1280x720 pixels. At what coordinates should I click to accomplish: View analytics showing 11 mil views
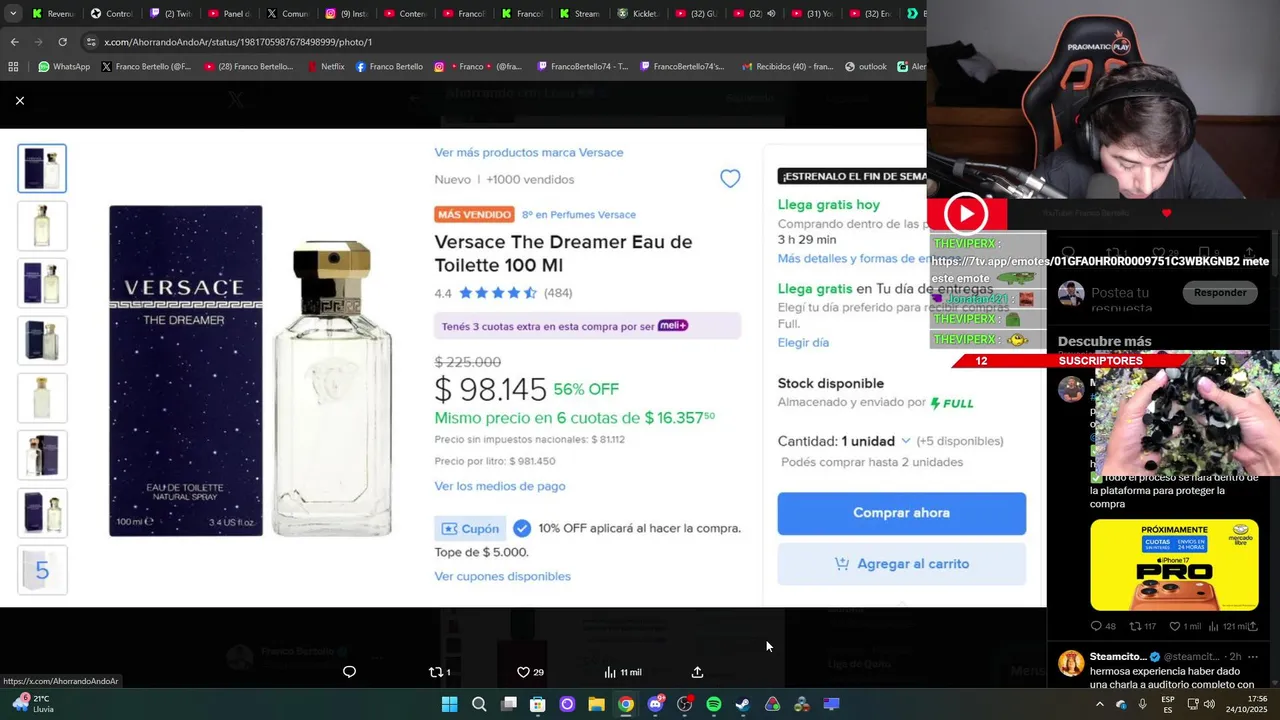pos(623,672)
